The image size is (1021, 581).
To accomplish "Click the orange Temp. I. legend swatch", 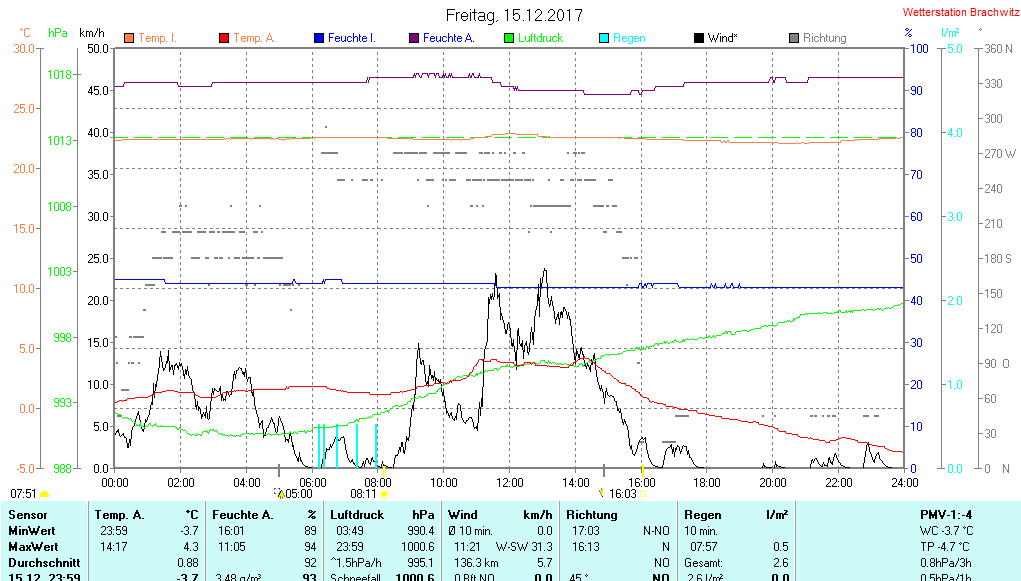I will click(x=128, y=38).
